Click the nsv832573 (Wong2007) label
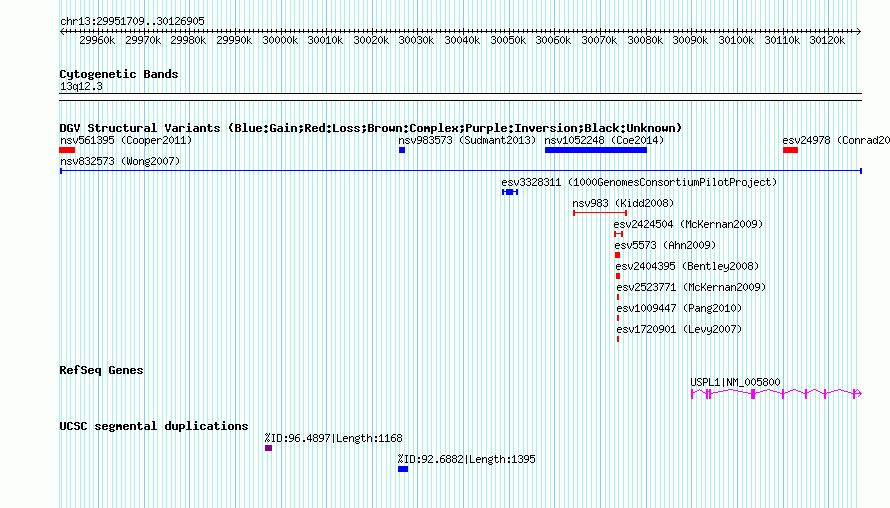 pyautogui.click(x=120, y=161)
